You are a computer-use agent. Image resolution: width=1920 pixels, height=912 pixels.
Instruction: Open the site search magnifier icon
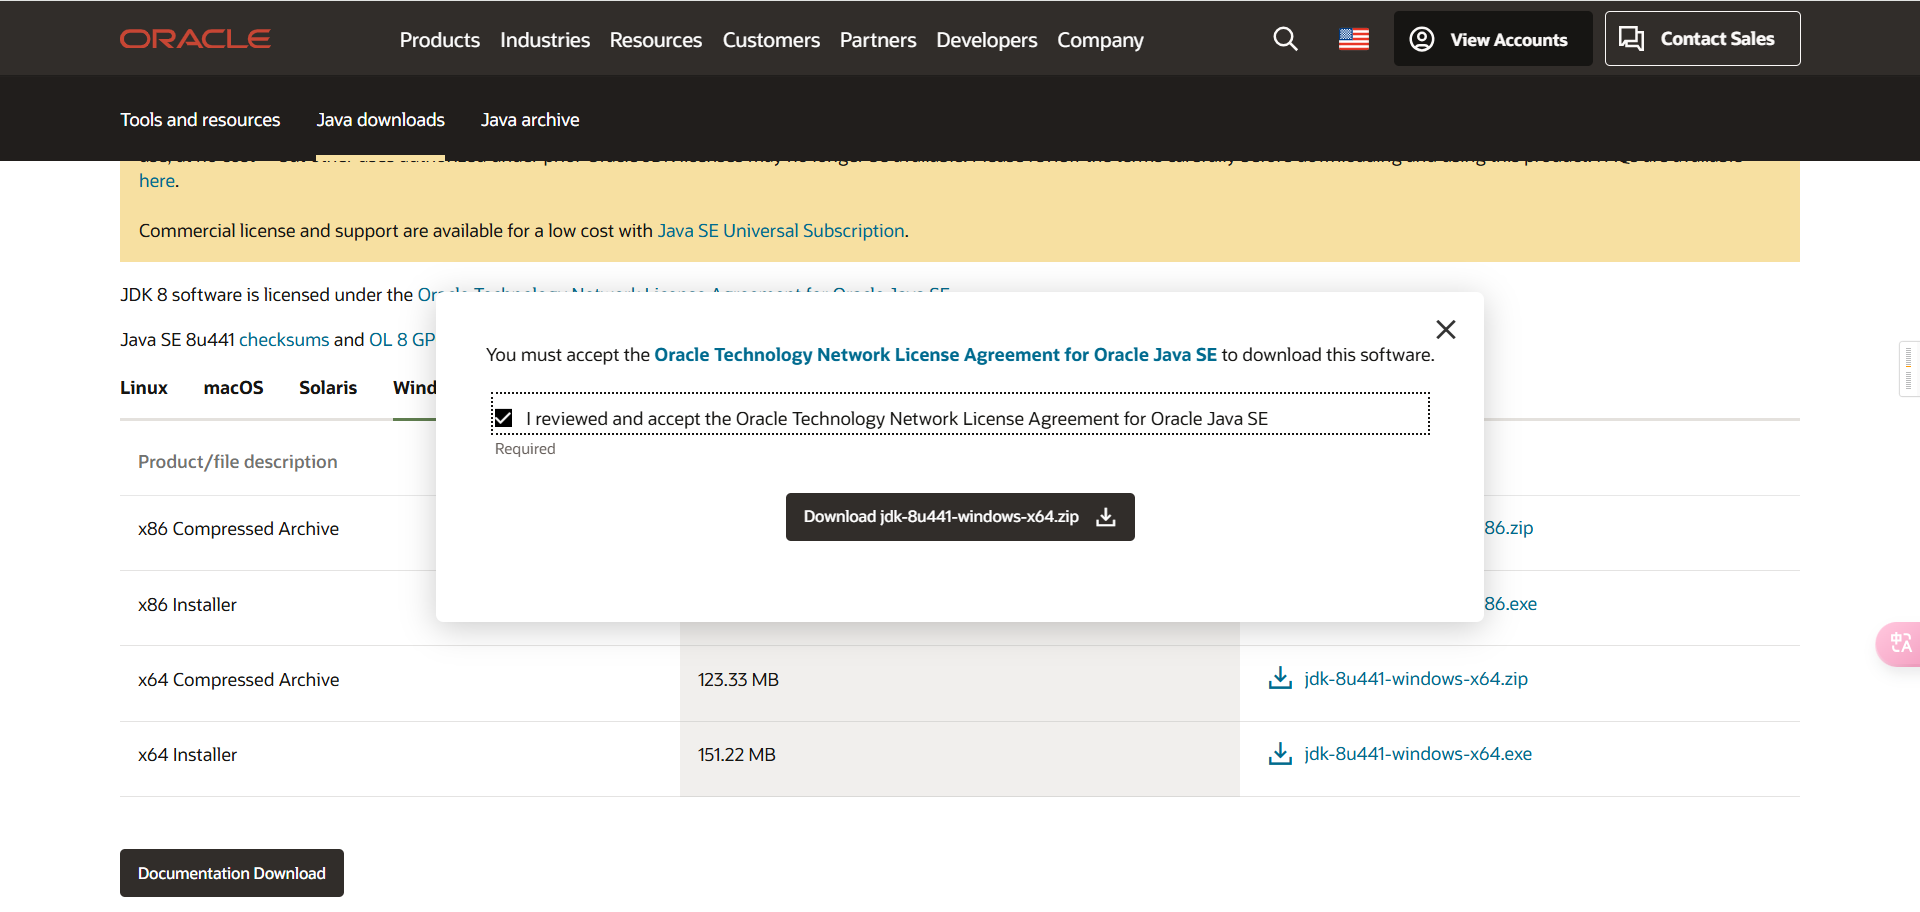[x=1285, y=39]
